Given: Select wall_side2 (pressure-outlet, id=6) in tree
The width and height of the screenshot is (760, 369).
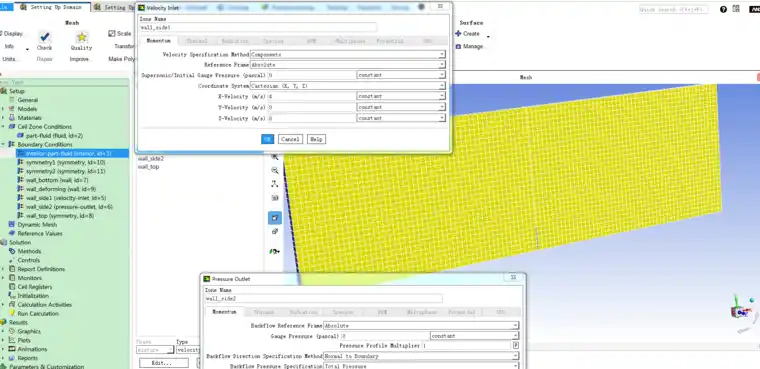Looking at the screenshot, I should [x=69, y=207].
